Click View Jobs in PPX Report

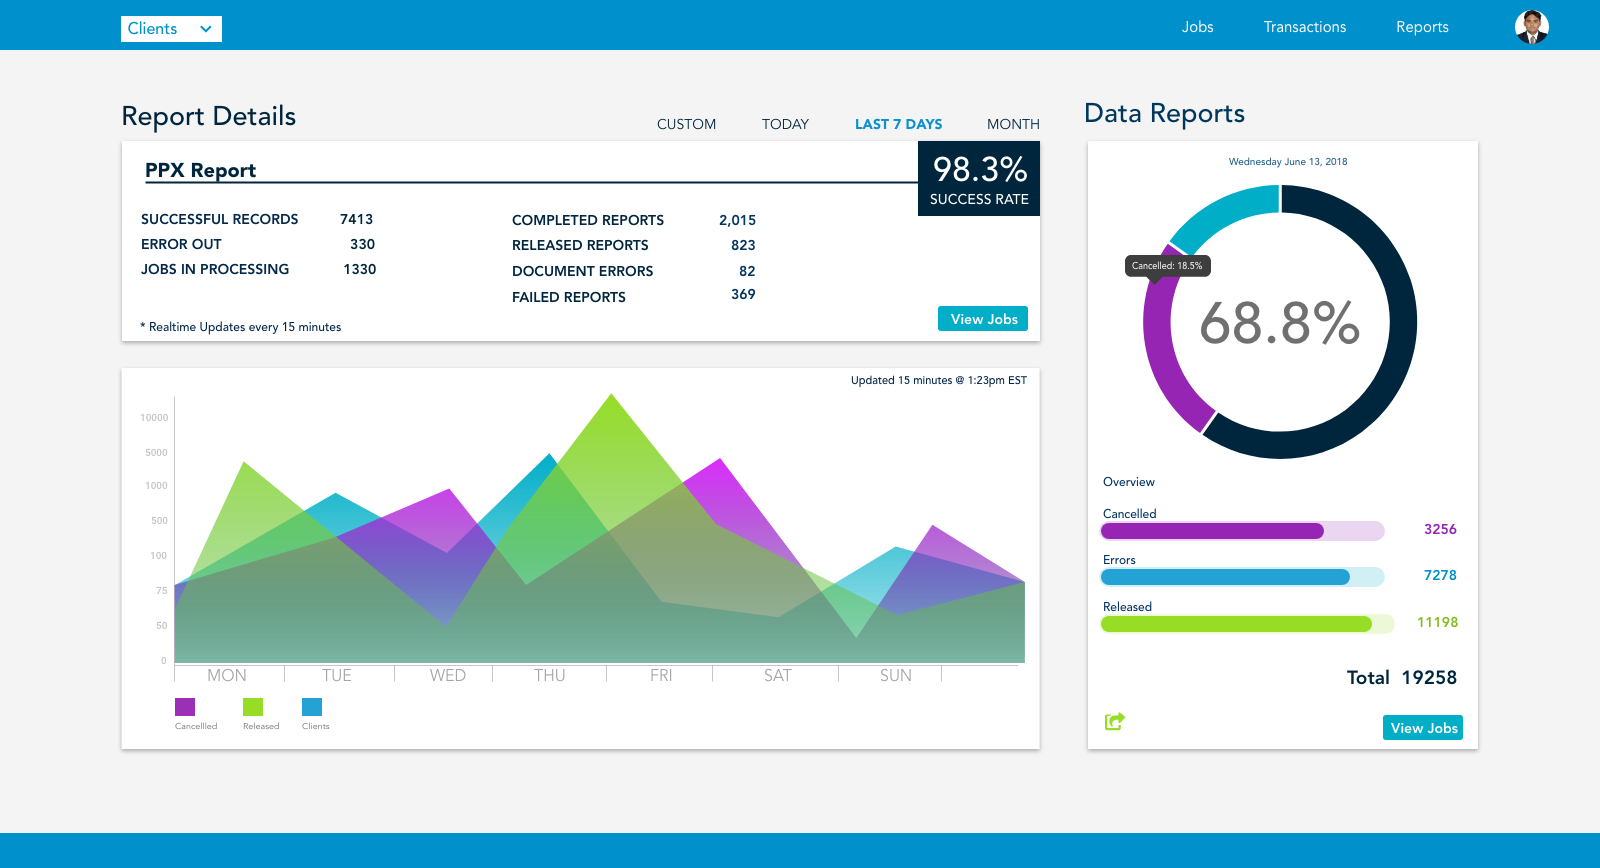coord(983,319)
